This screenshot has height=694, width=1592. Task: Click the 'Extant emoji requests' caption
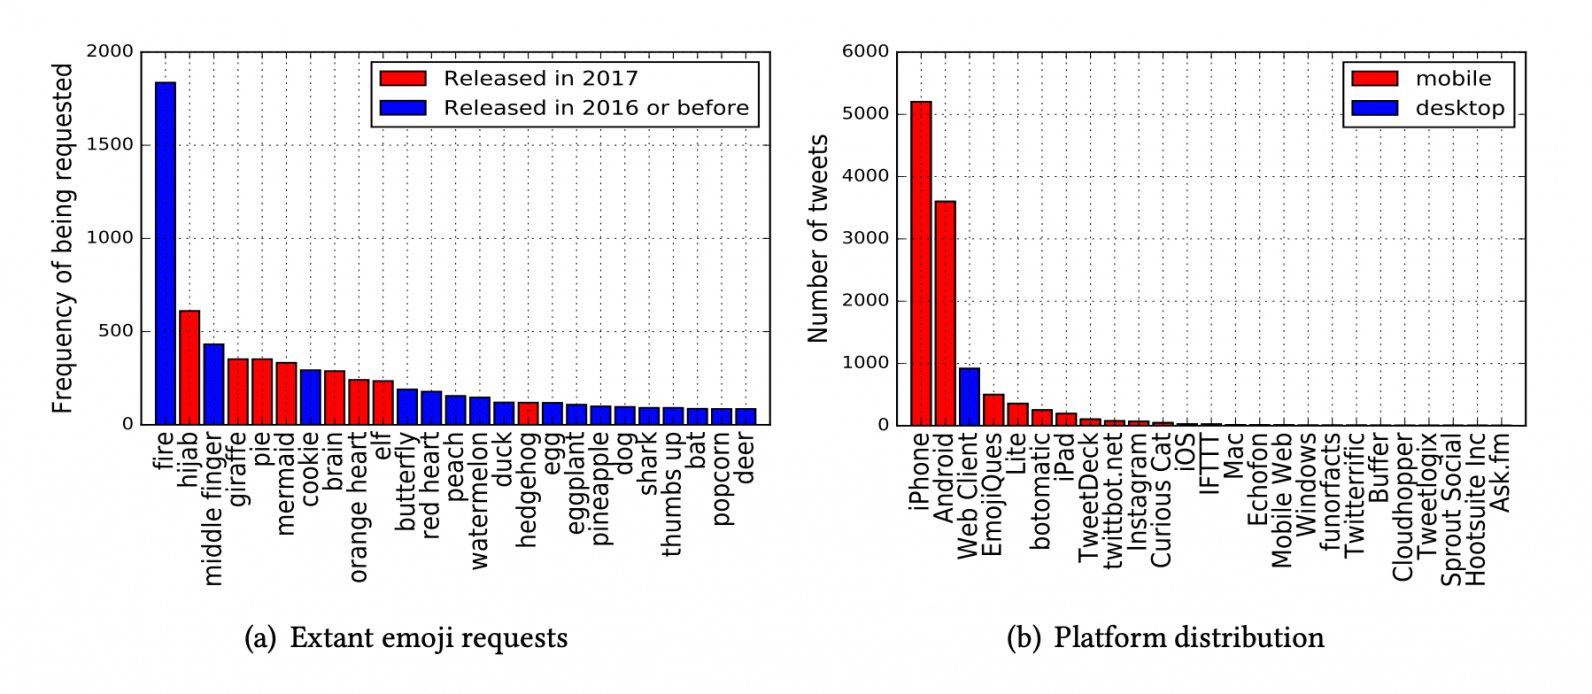406,638
